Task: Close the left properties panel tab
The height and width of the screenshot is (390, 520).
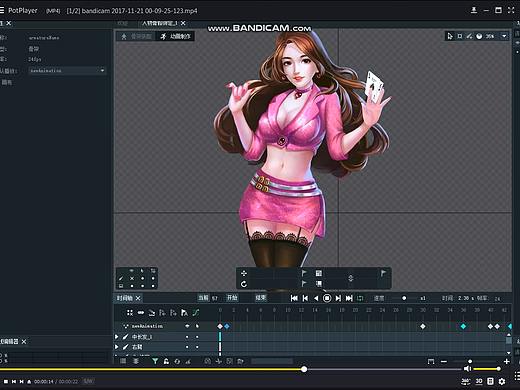Action: pyautogui.click(x=9, y=23)
